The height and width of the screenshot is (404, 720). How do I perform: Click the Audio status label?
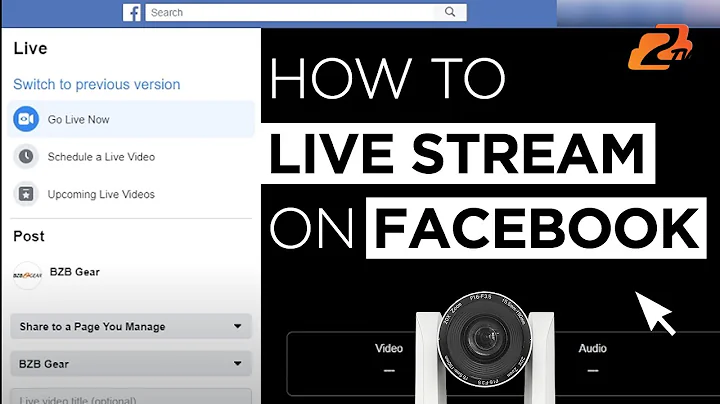592,348
